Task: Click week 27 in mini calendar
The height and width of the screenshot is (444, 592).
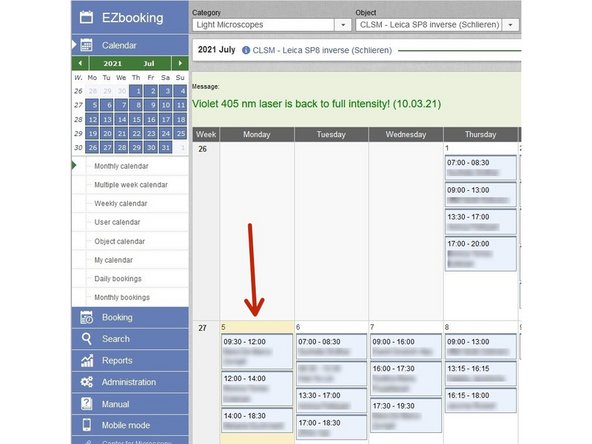Action: [x=78, y=105]
